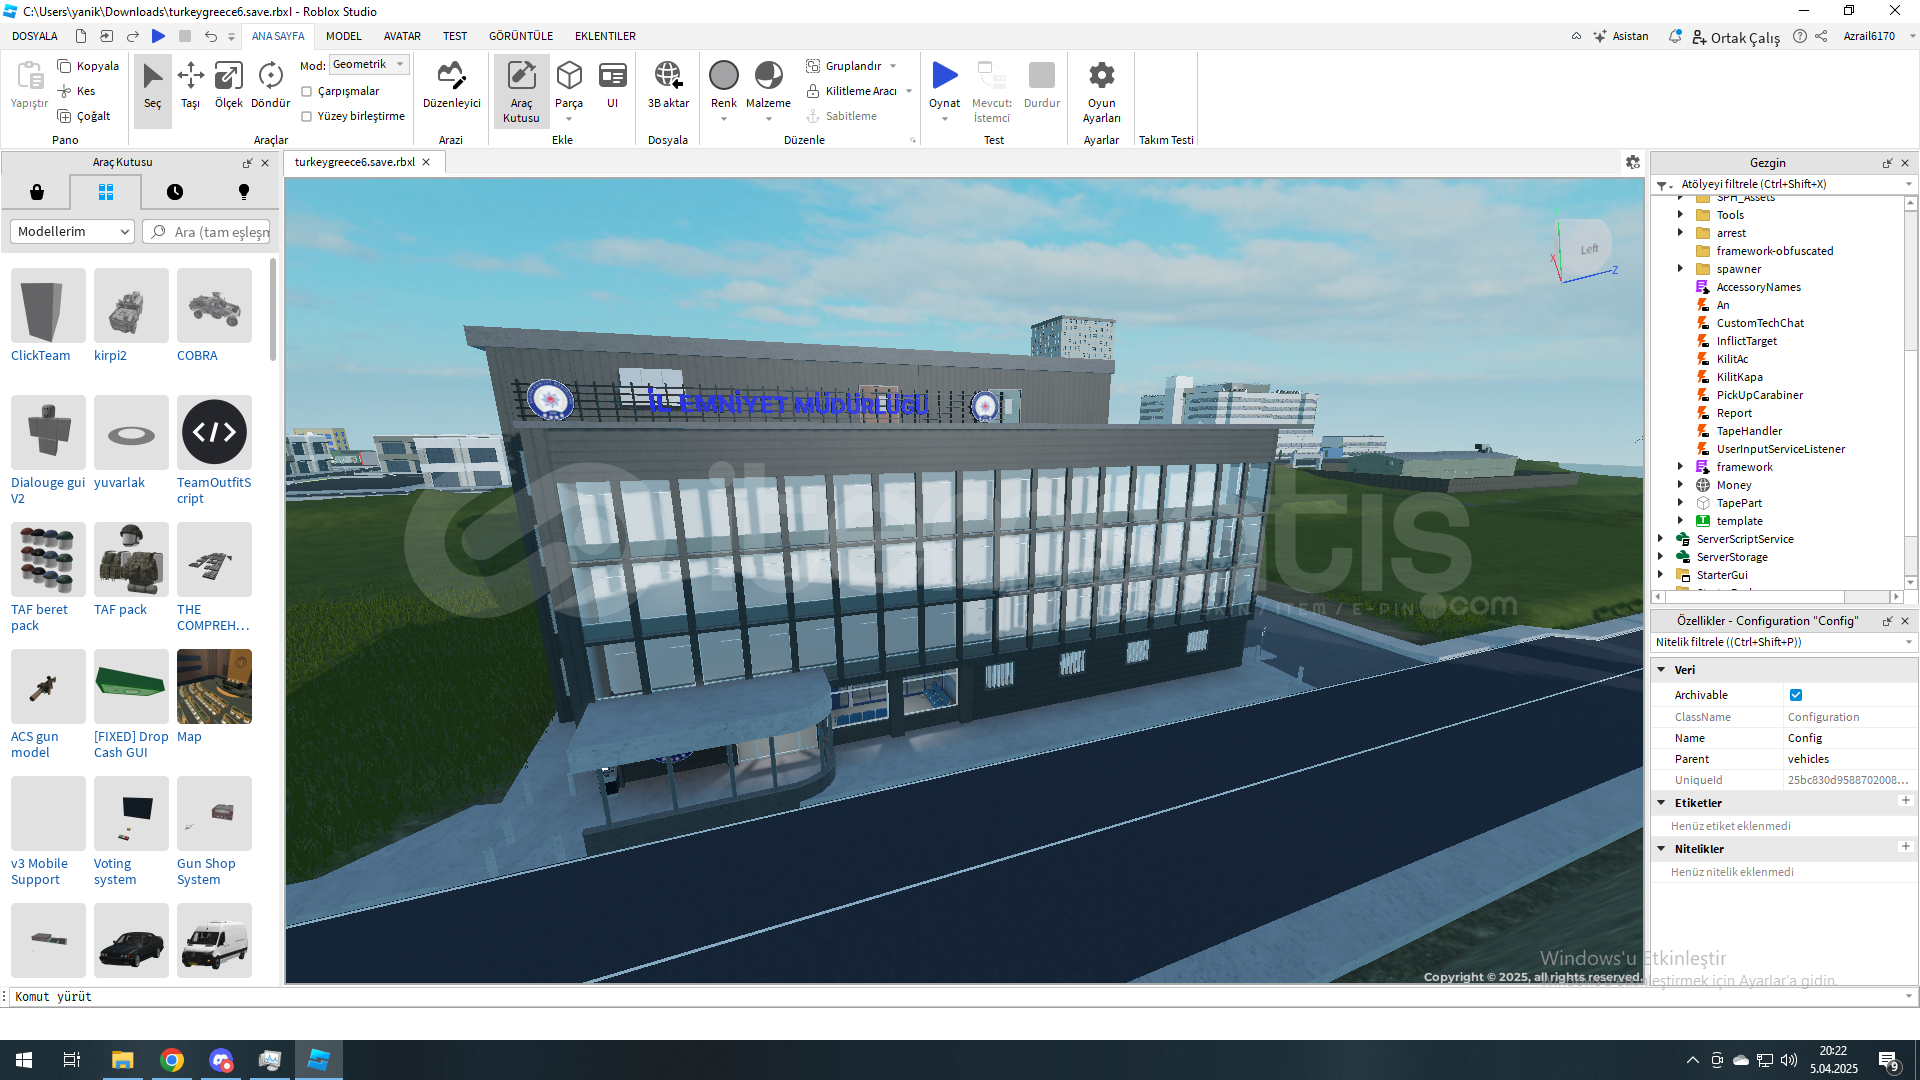The image size is (1920, 1080).
Task: Switch to the EKLENTİLER ribbon tab
Action: pos(605,36)
